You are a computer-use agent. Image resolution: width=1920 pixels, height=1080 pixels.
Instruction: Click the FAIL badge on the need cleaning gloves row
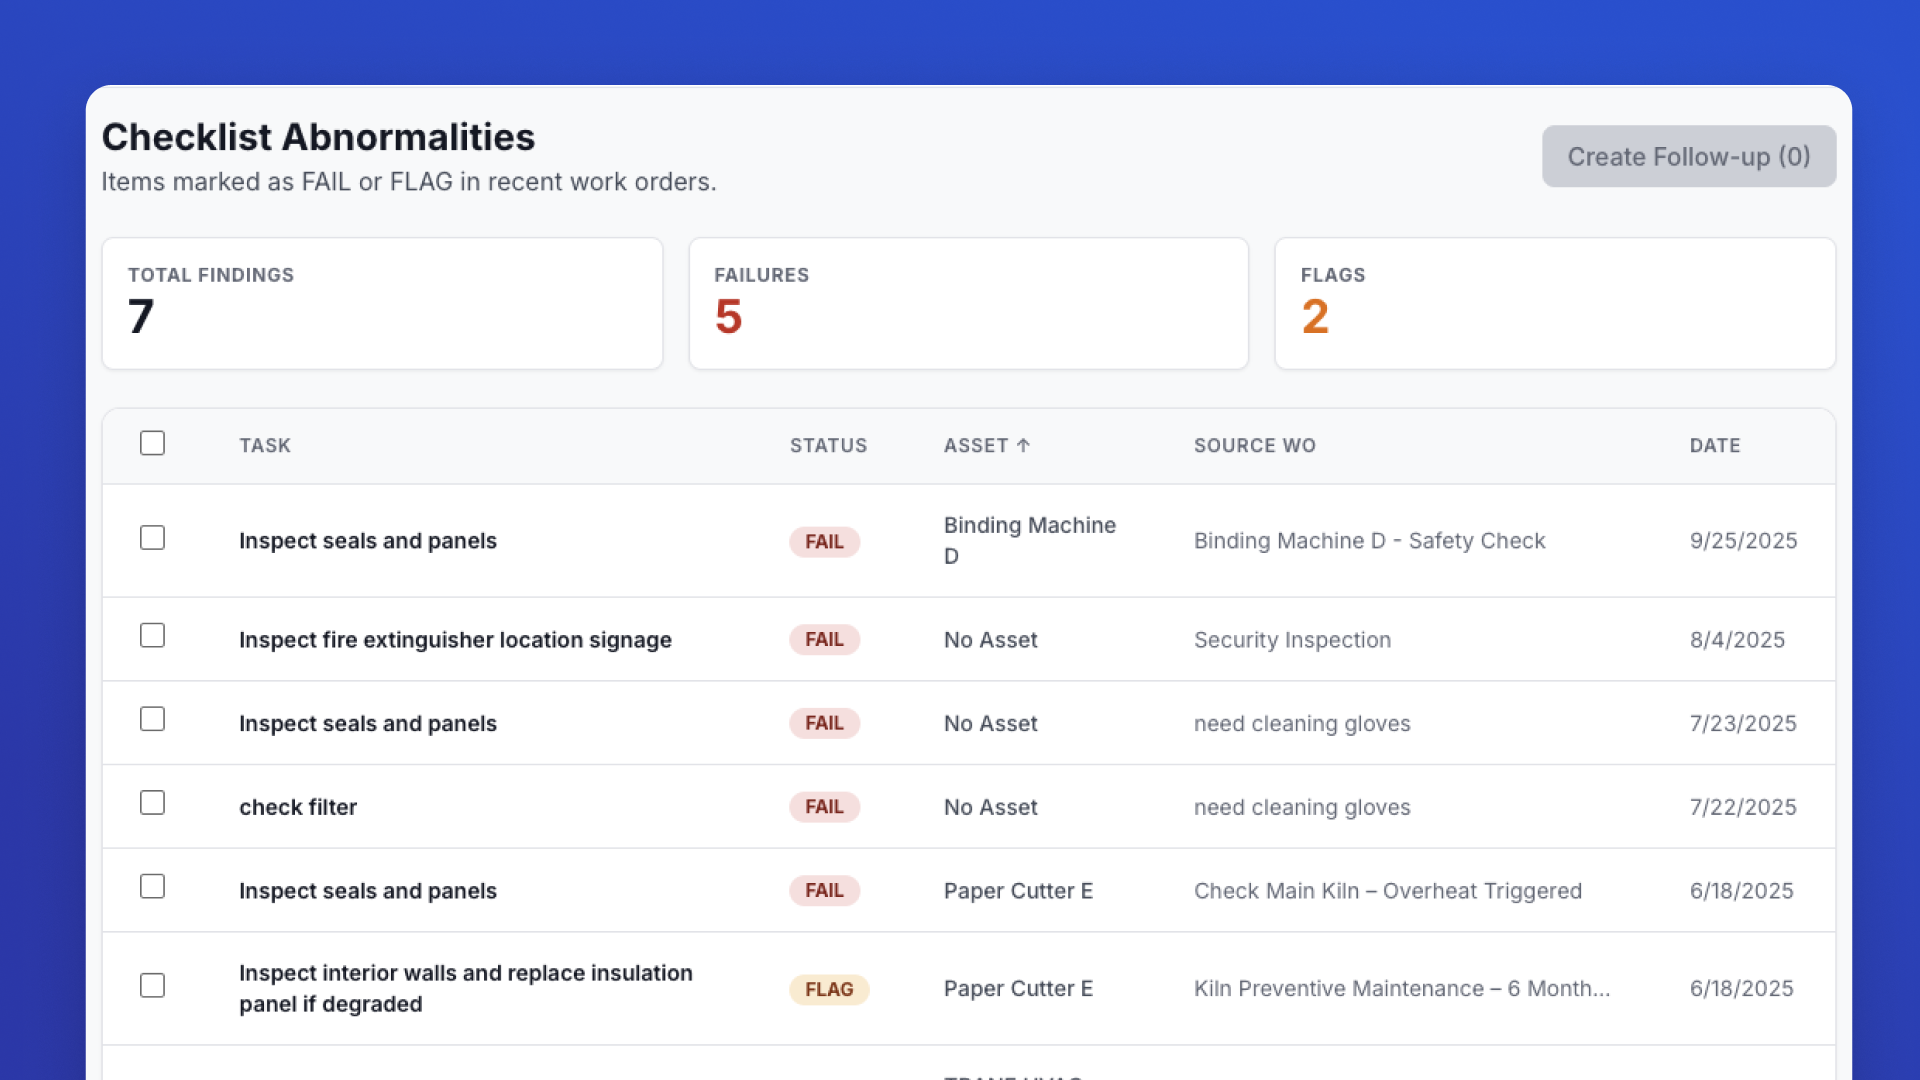point(824,723)
